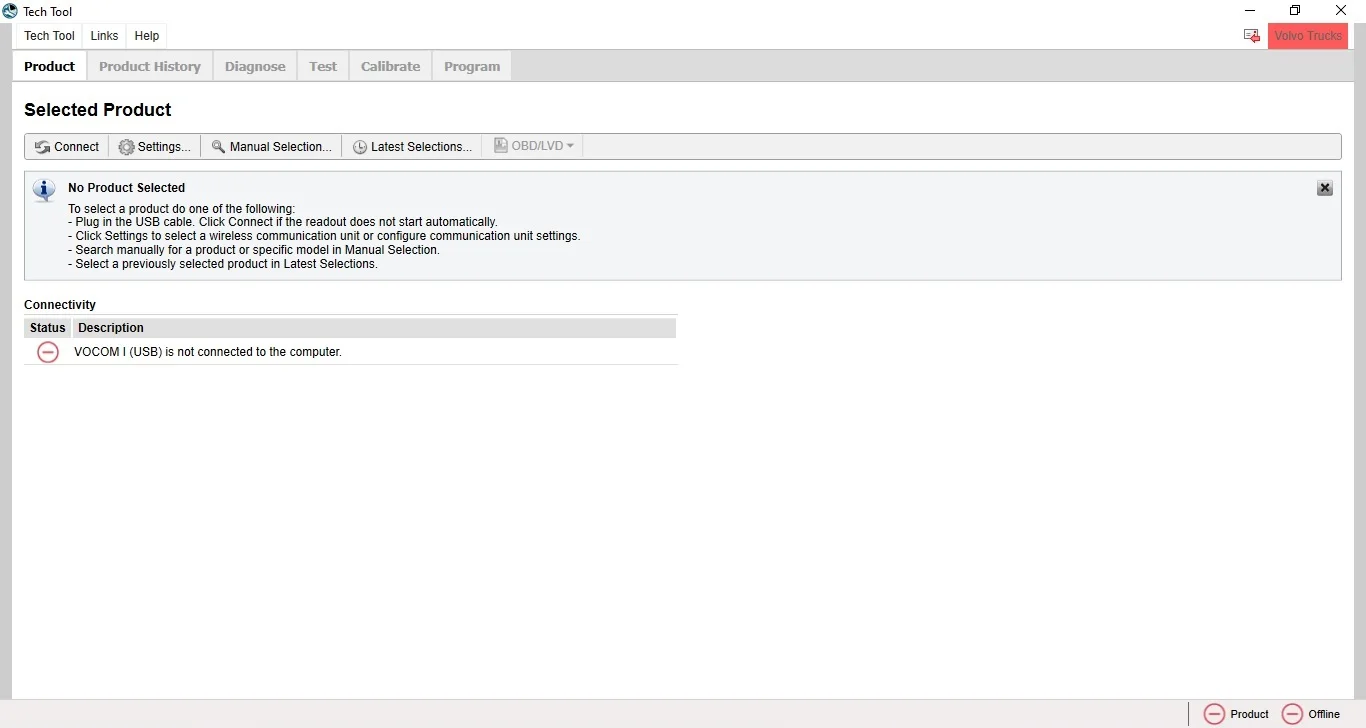The height and width of the screenshot is (728, 1366).
Task: Select the Product tab
Action: coord(49,67)
